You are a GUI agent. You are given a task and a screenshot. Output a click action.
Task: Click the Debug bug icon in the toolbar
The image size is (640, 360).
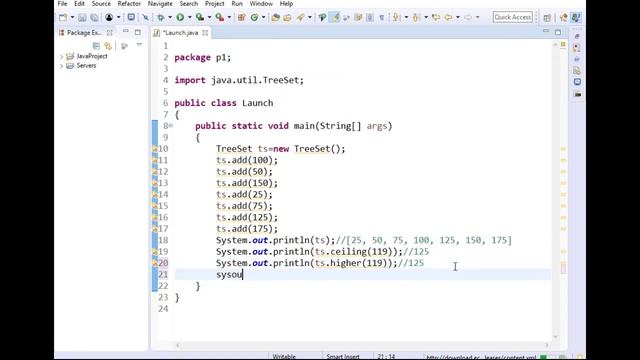pos(161,18)
